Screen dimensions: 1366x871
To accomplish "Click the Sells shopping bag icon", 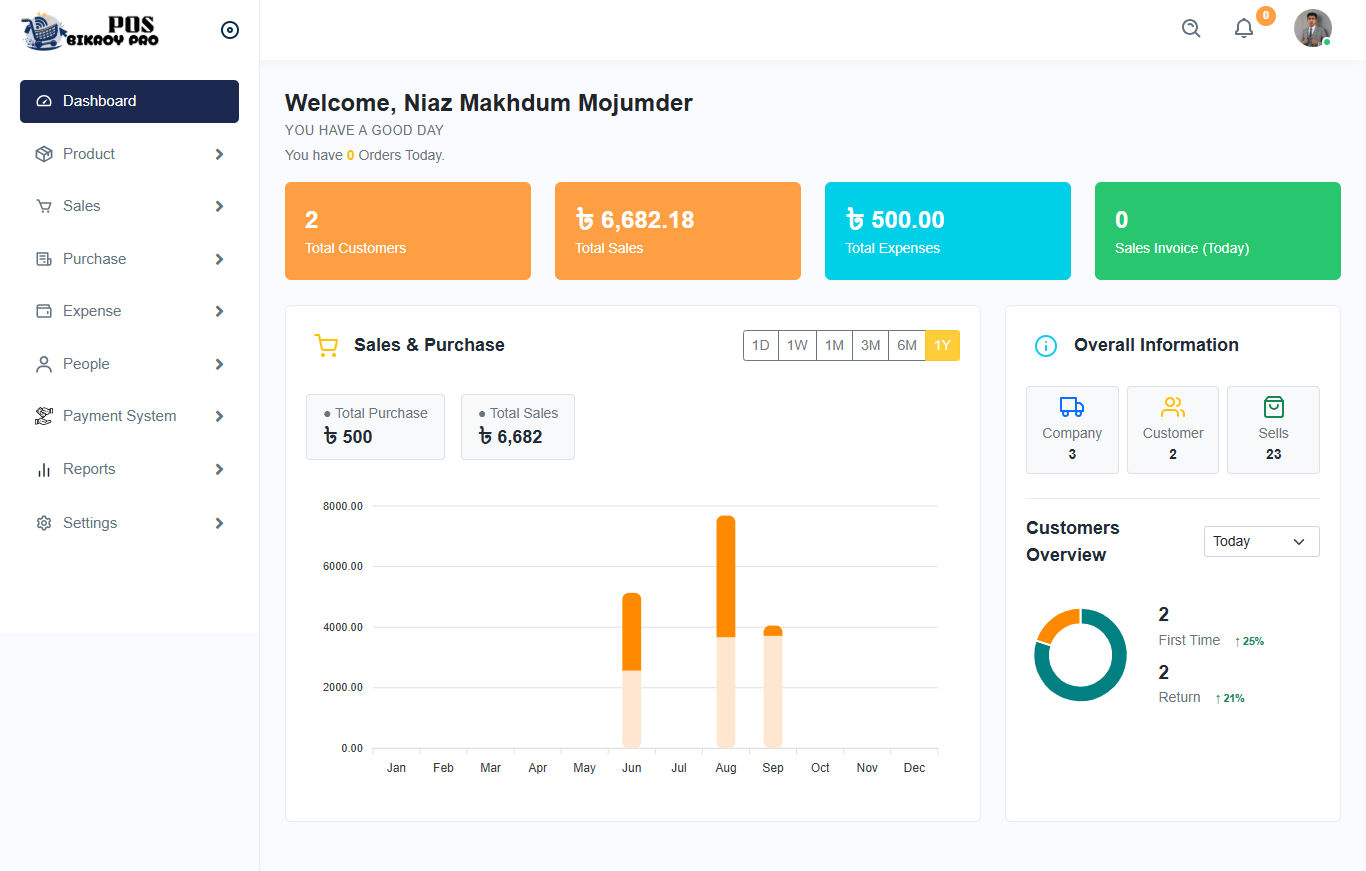I will click(x=1273, y=407).
